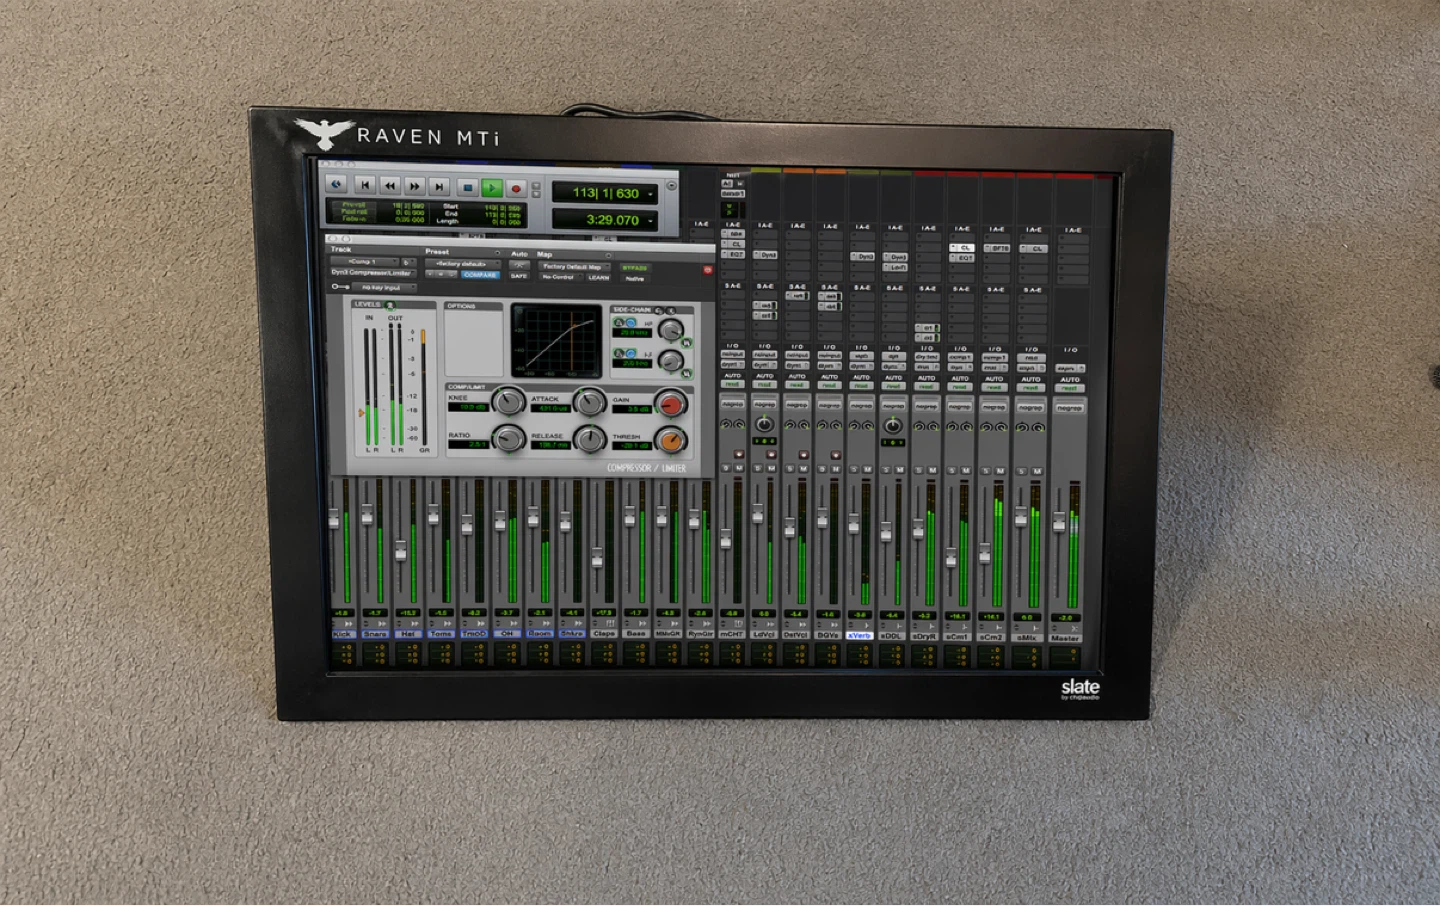
Task: Mute the sMix track
Action: pyautogui.click(x=1037, y=471)
